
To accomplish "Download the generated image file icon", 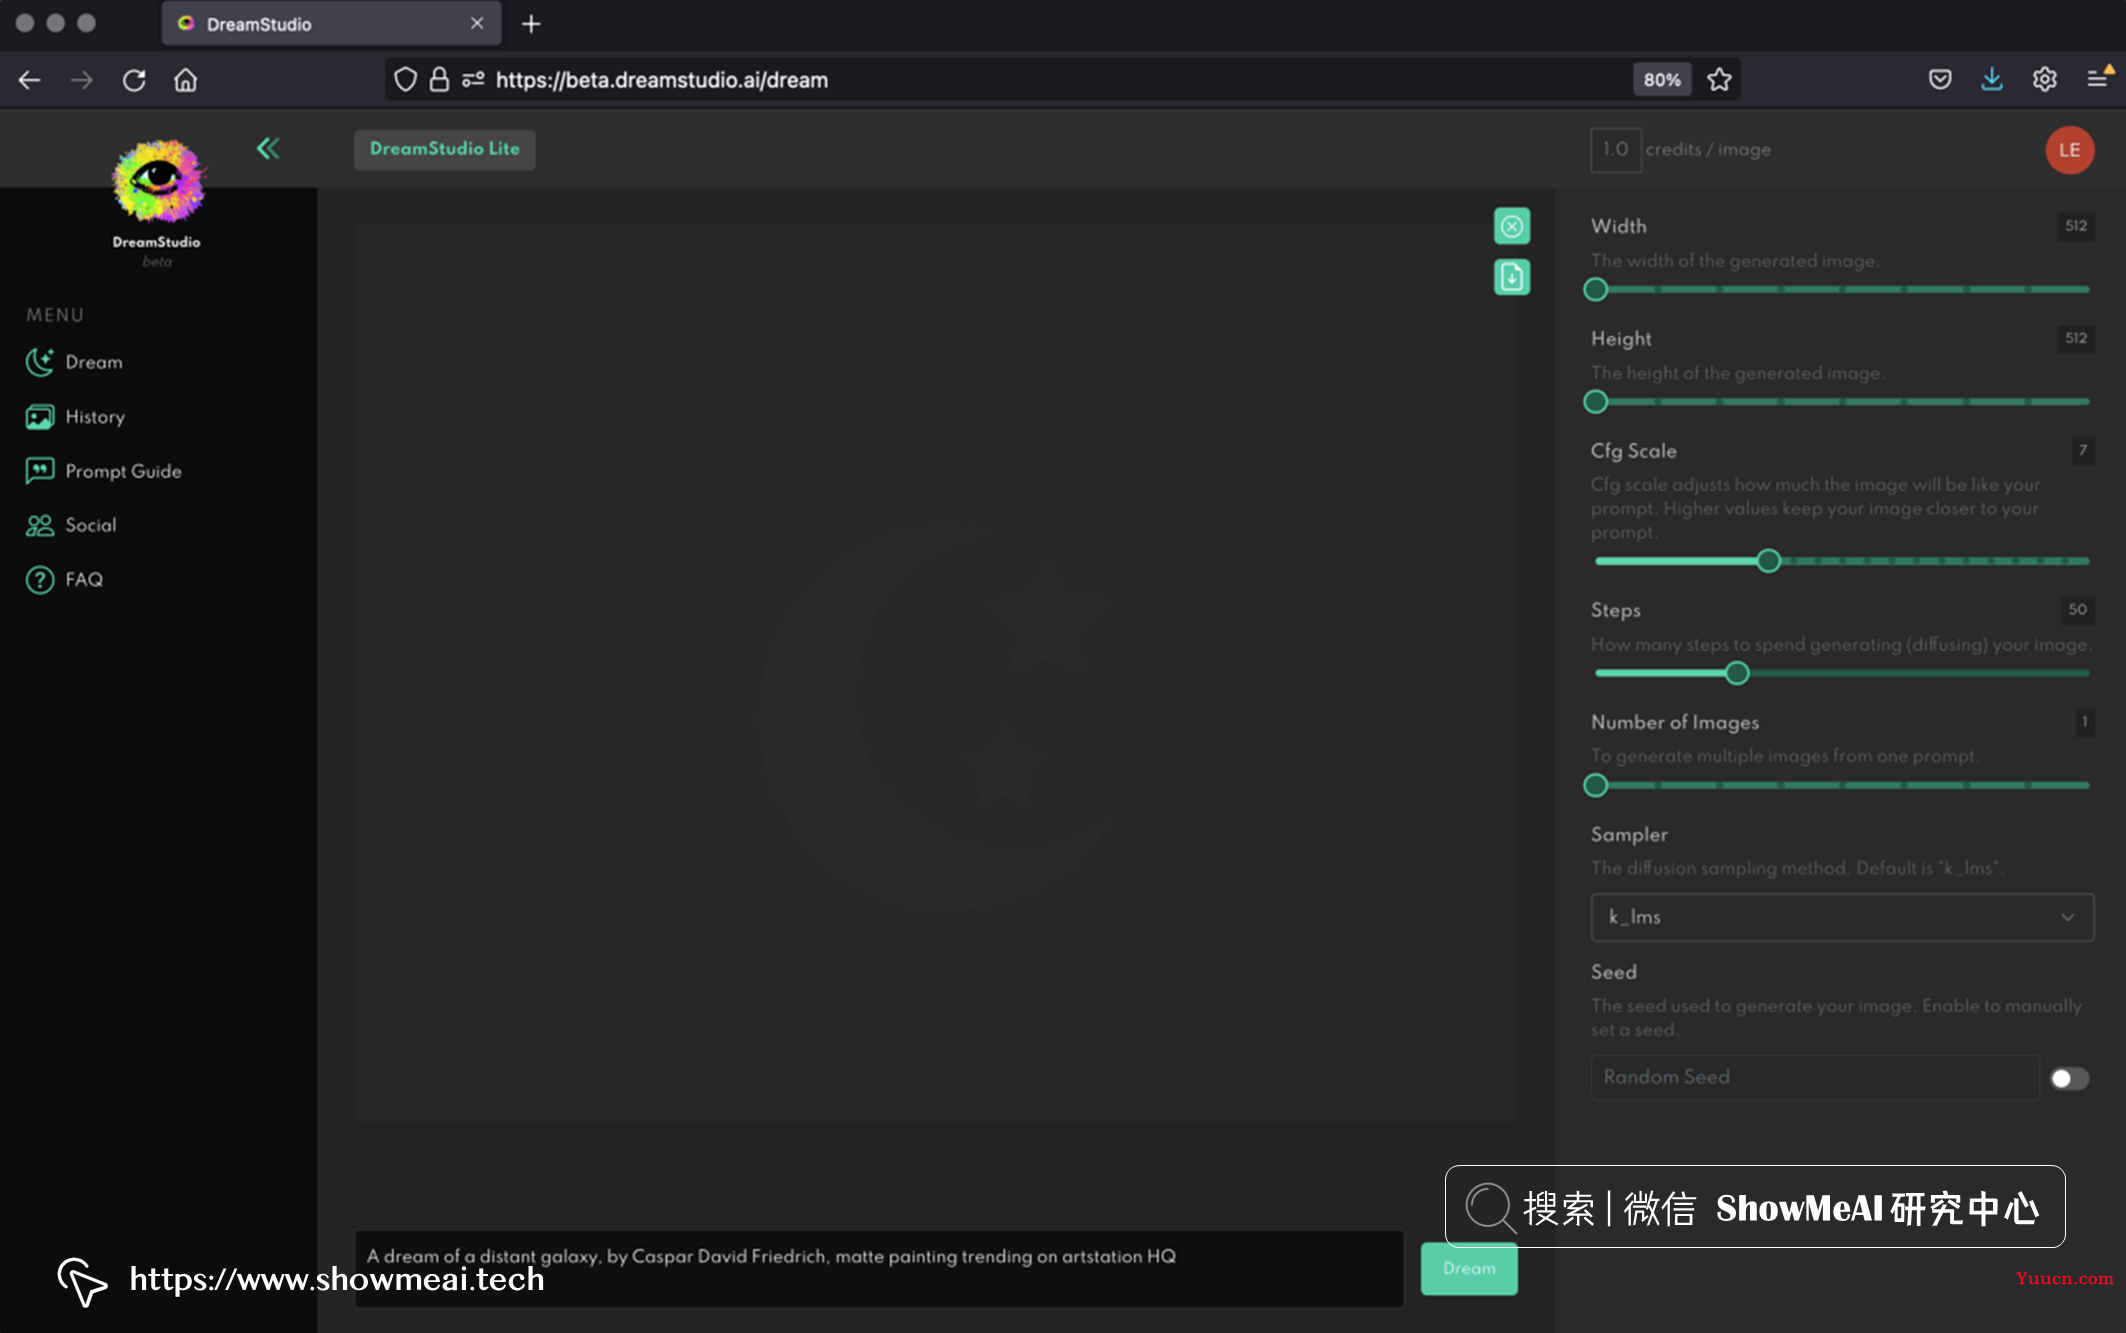I will tap(1512, 277).
